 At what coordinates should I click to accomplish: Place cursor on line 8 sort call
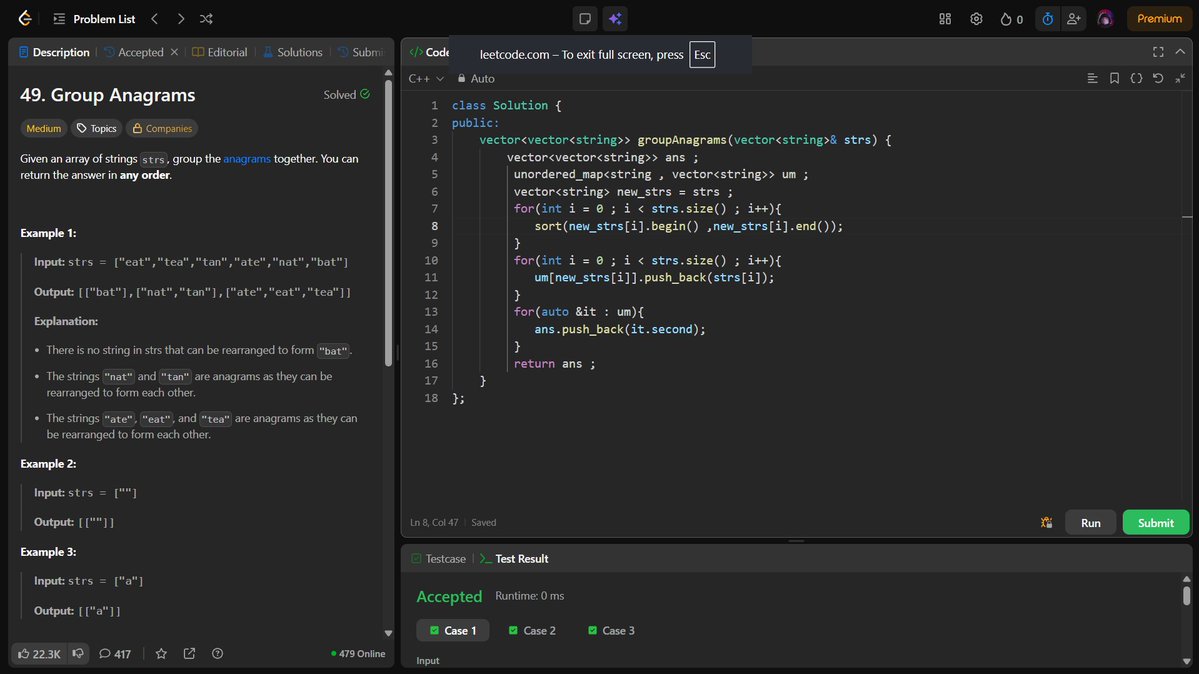[688, 226]
